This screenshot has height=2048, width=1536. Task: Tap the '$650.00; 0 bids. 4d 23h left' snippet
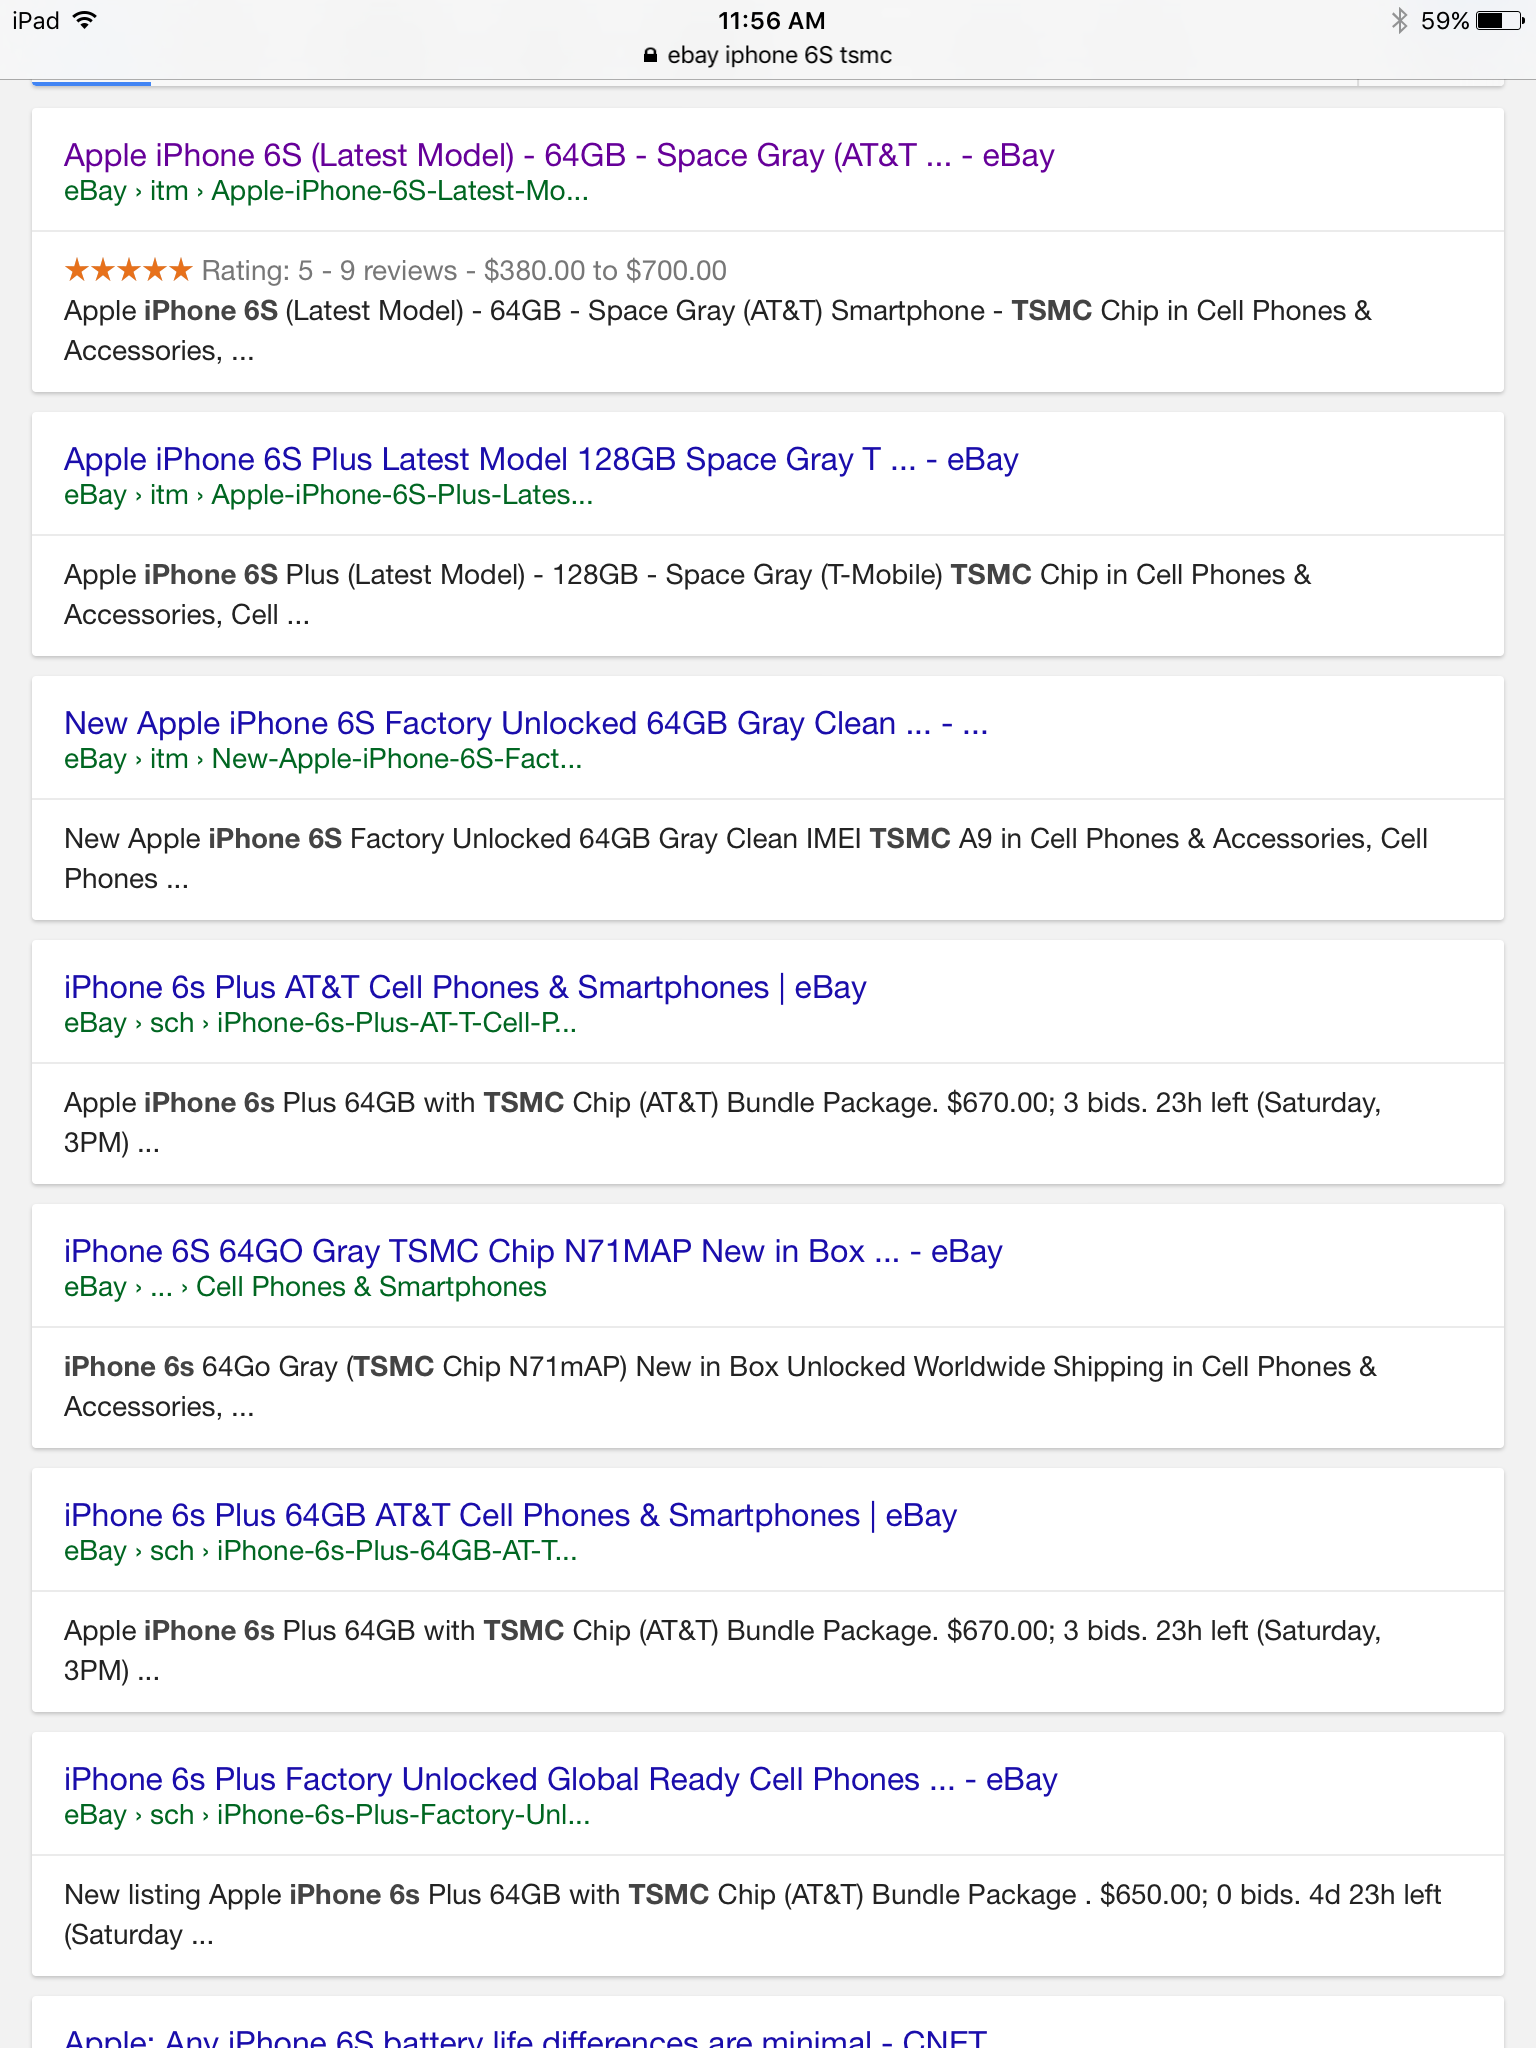coord(752,1914)
